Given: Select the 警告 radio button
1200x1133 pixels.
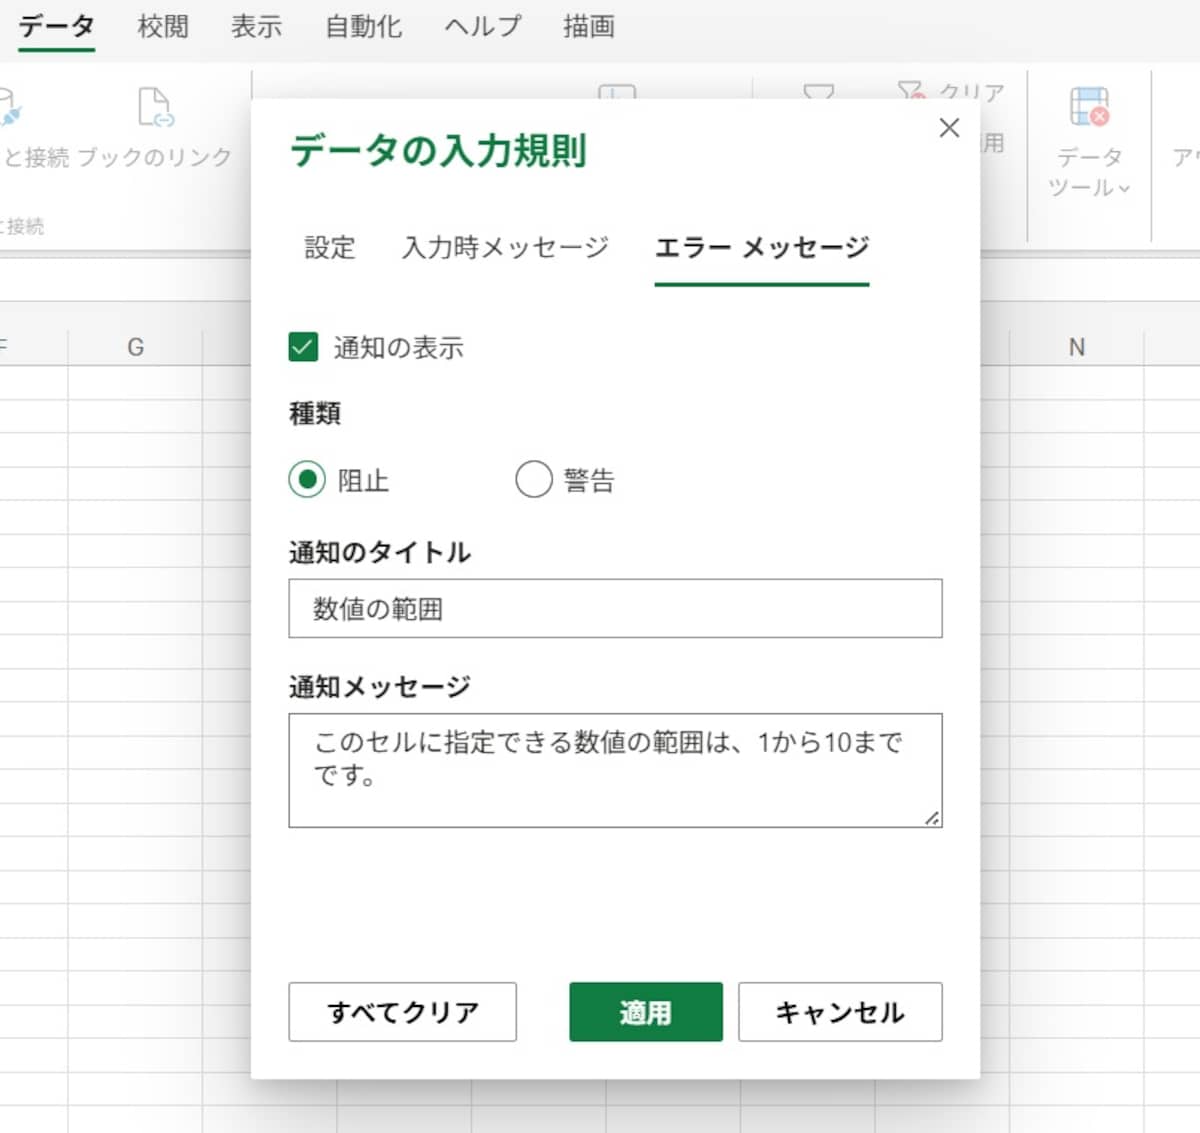Looking at the screenshot, I should tap(534, 479).
